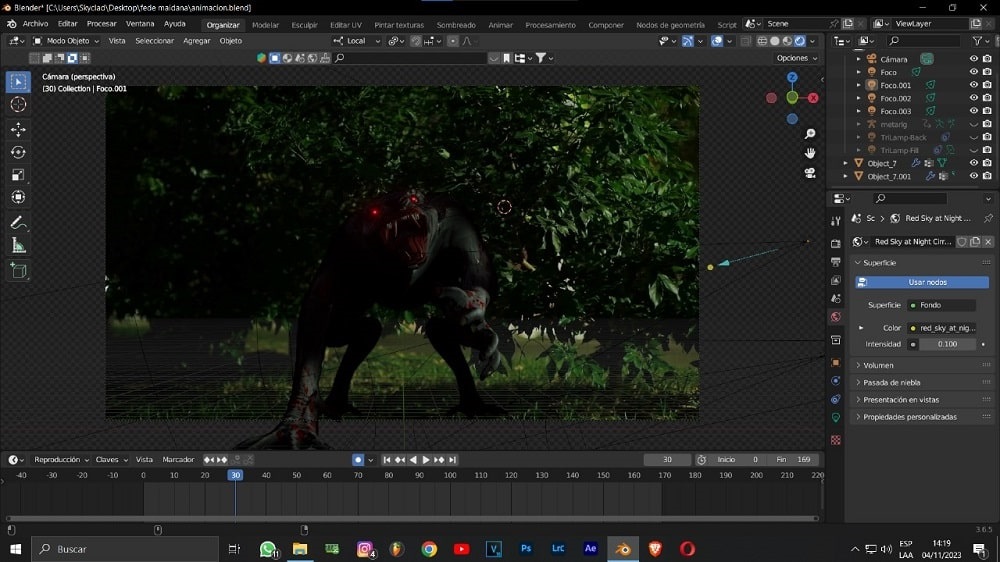
Task: Expand the Object_7 tree item
Action: tap(845, 163)
